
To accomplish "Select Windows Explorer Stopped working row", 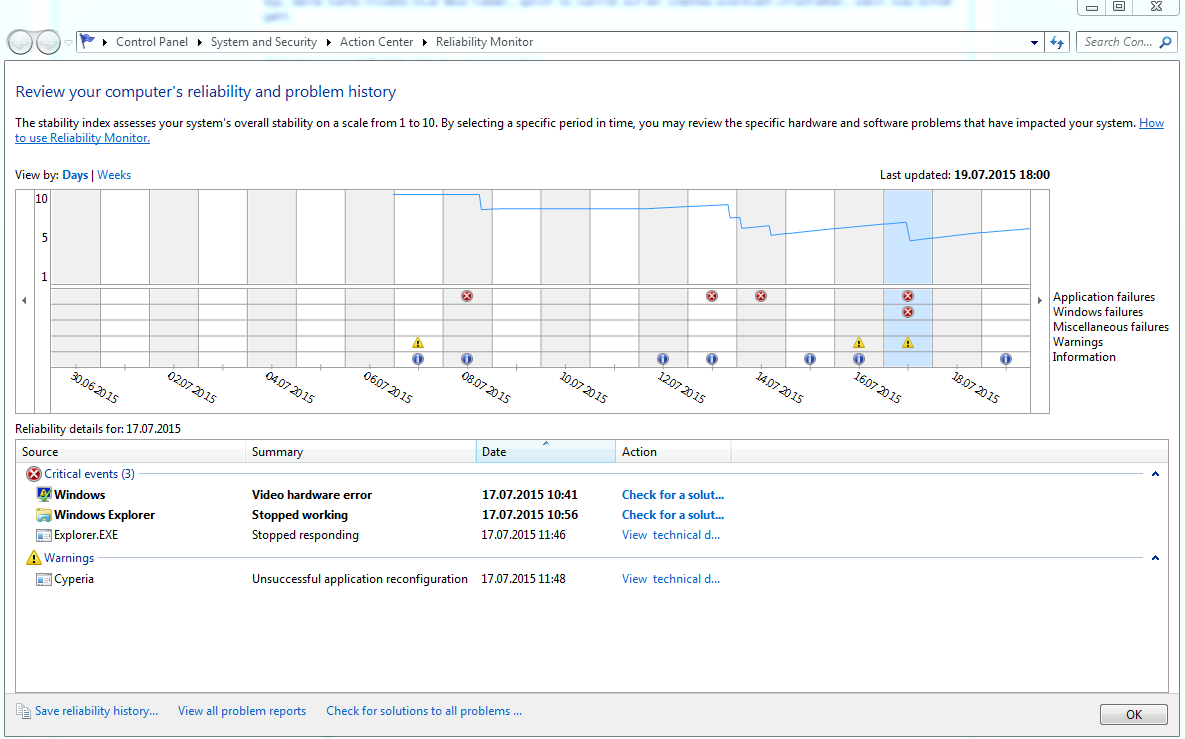I will [592, 515].
